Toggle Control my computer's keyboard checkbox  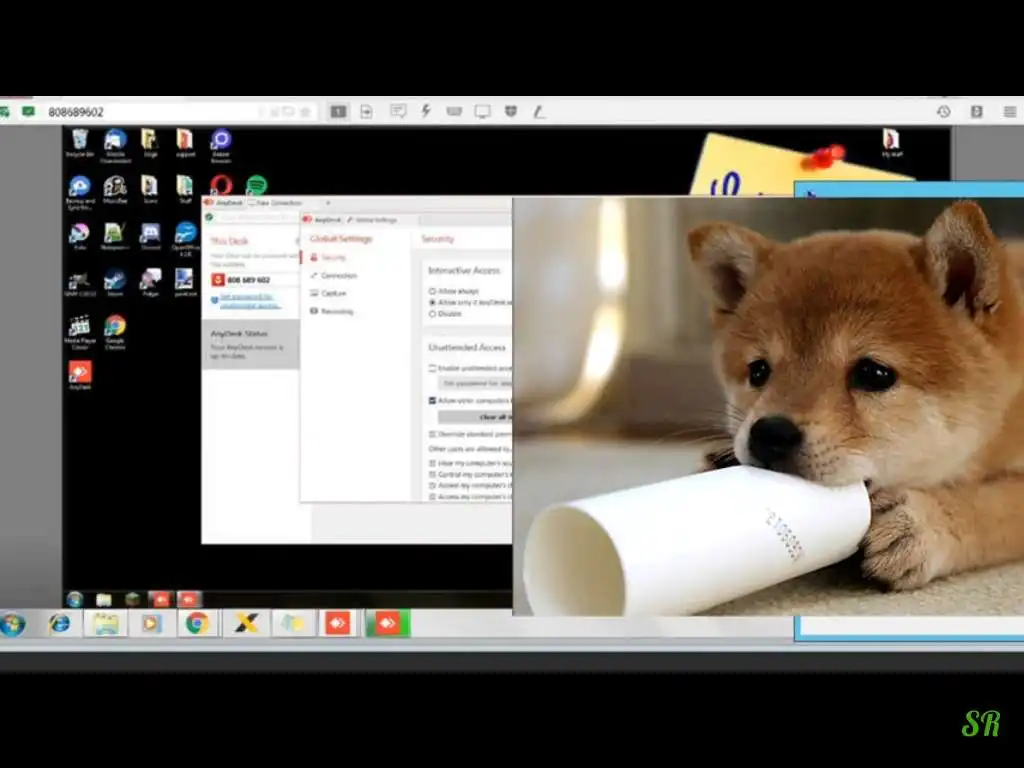click(x=432, y=475)
